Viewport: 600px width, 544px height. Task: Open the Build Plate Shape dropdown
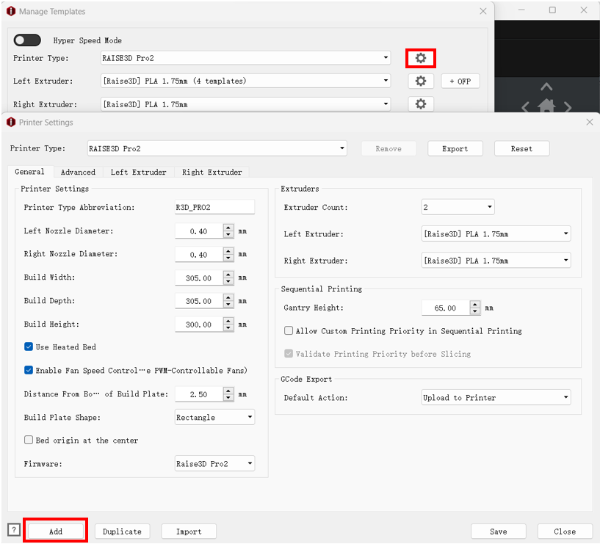[214, 417]
